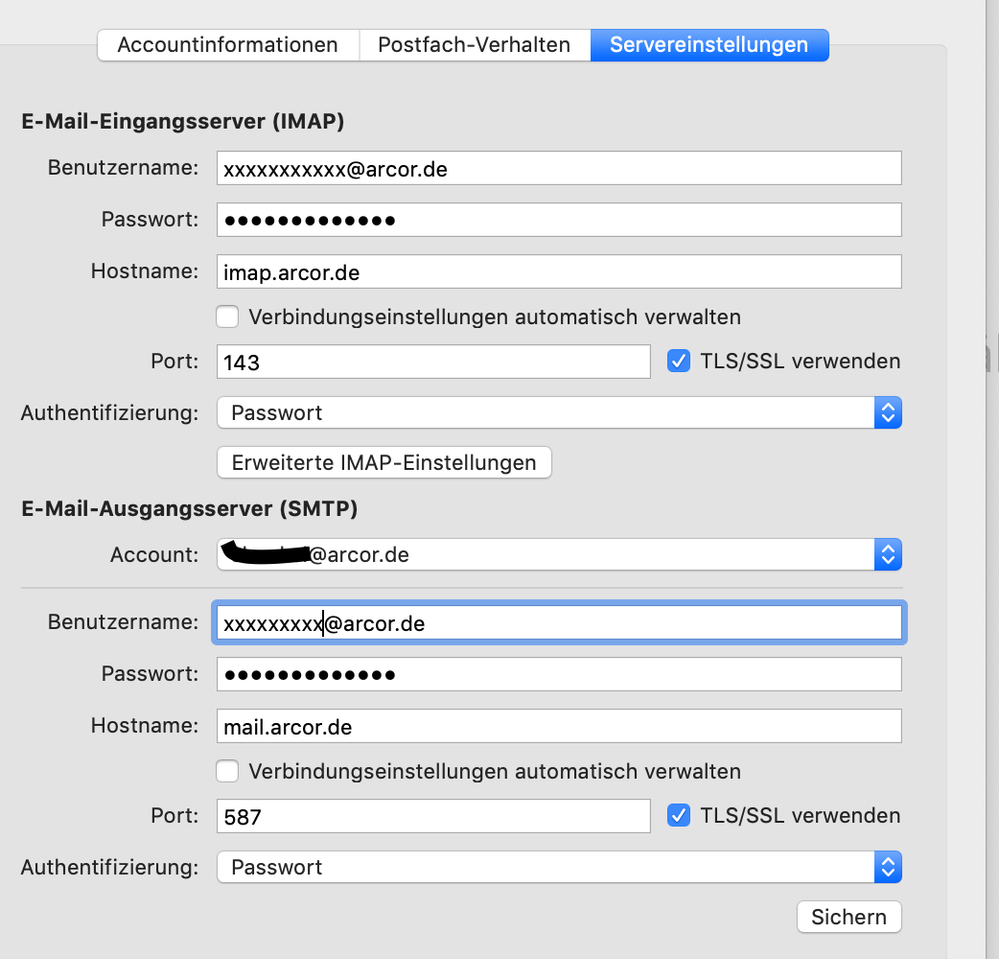Click the SMTP Benutzername field

[x=558, y=622]
